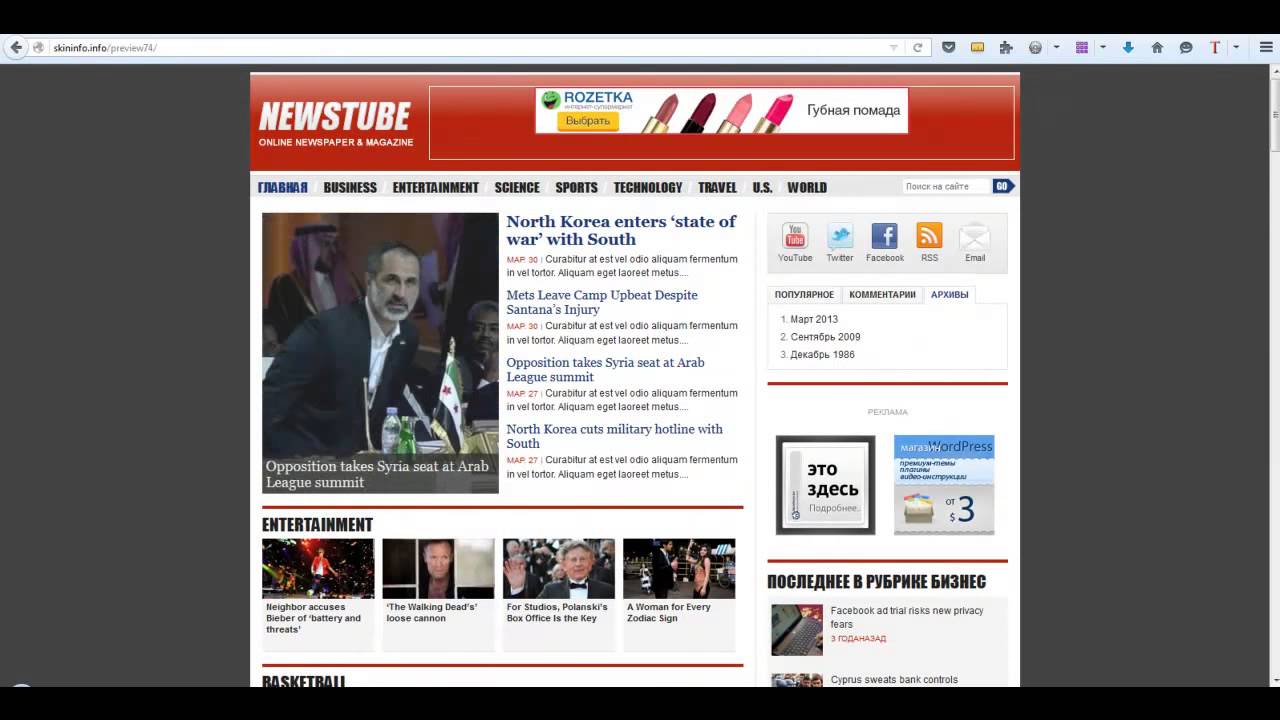This screenshot has height=720, width=1280.
Task: Click the yellow card toolbar icon
Action: (x=978, y=47)
